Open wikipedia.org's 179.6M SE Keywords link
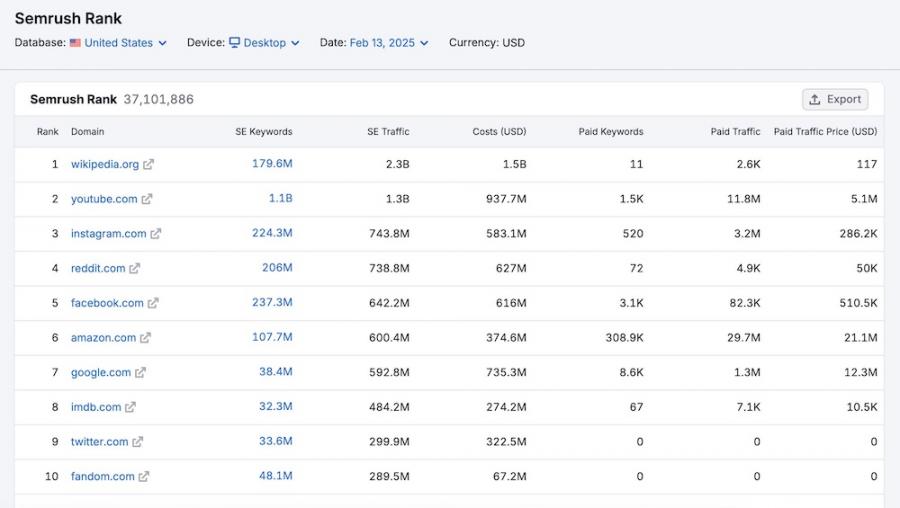Screen dimensions: 900x508 [x=272, y=164]
